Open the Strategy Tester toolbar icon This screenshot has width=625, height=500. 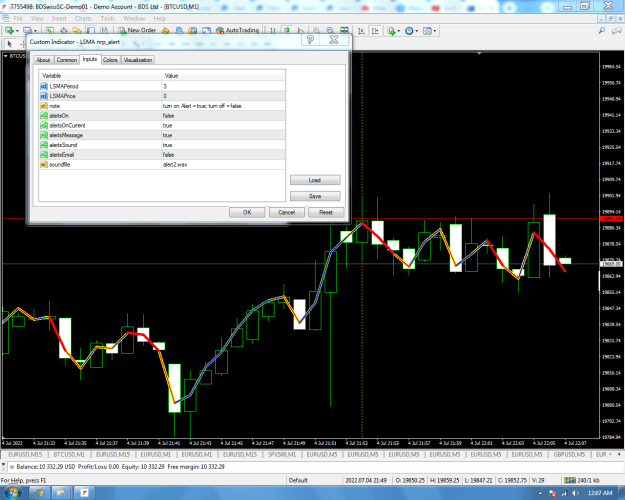tap(104, 30)
